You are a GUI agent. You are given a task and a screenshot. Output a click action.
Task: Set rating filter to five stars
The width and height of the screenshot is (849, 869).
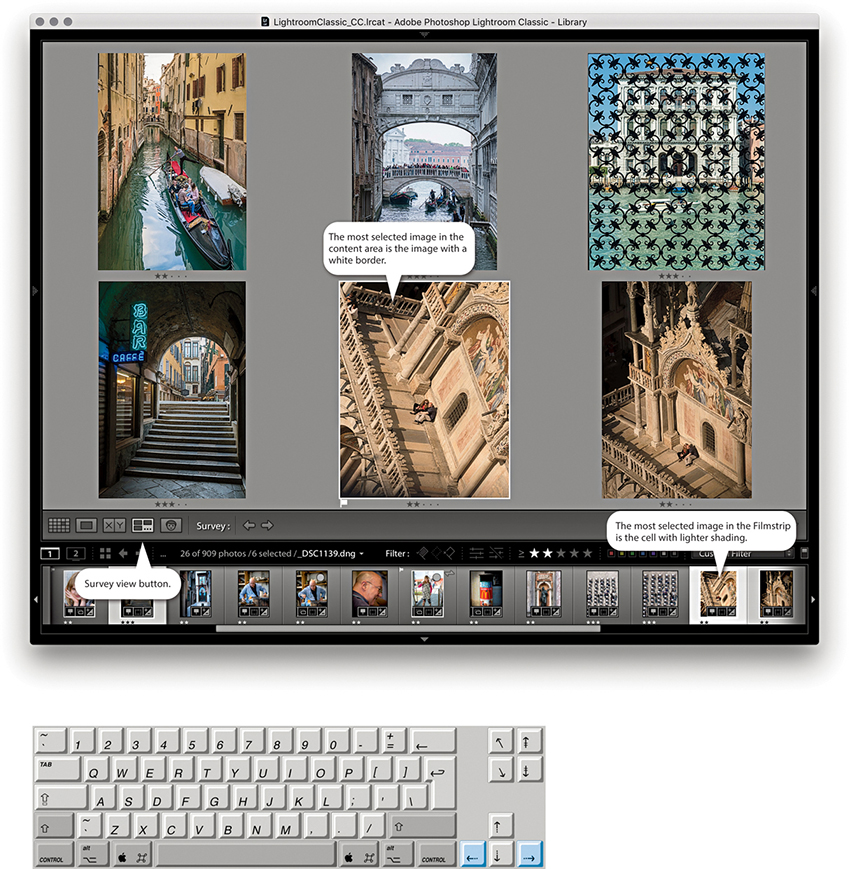pyautogui.click(x=587, y=553)
